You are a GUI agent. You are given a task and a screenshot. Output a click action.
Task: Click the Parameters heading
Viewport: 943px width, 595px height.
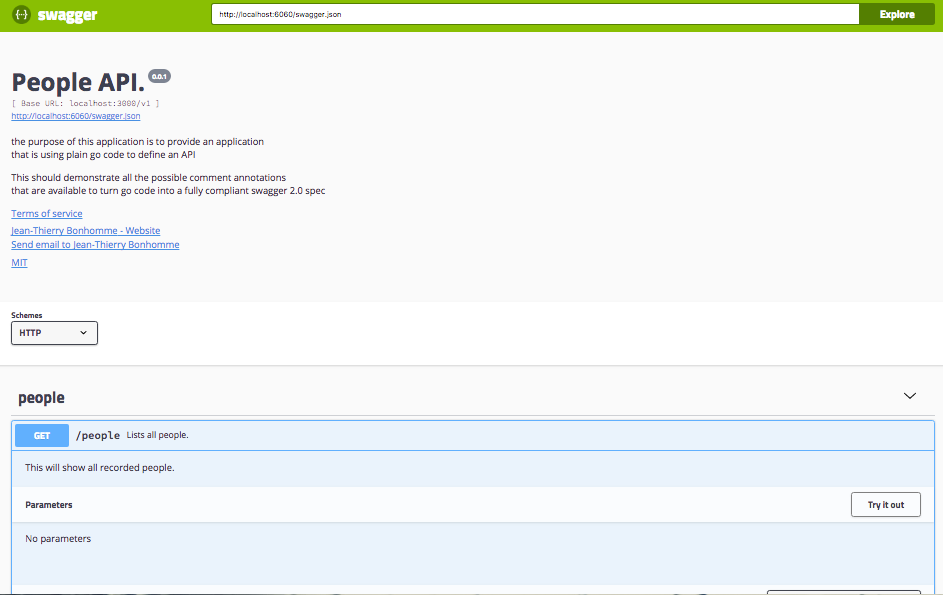pos(49,505)
